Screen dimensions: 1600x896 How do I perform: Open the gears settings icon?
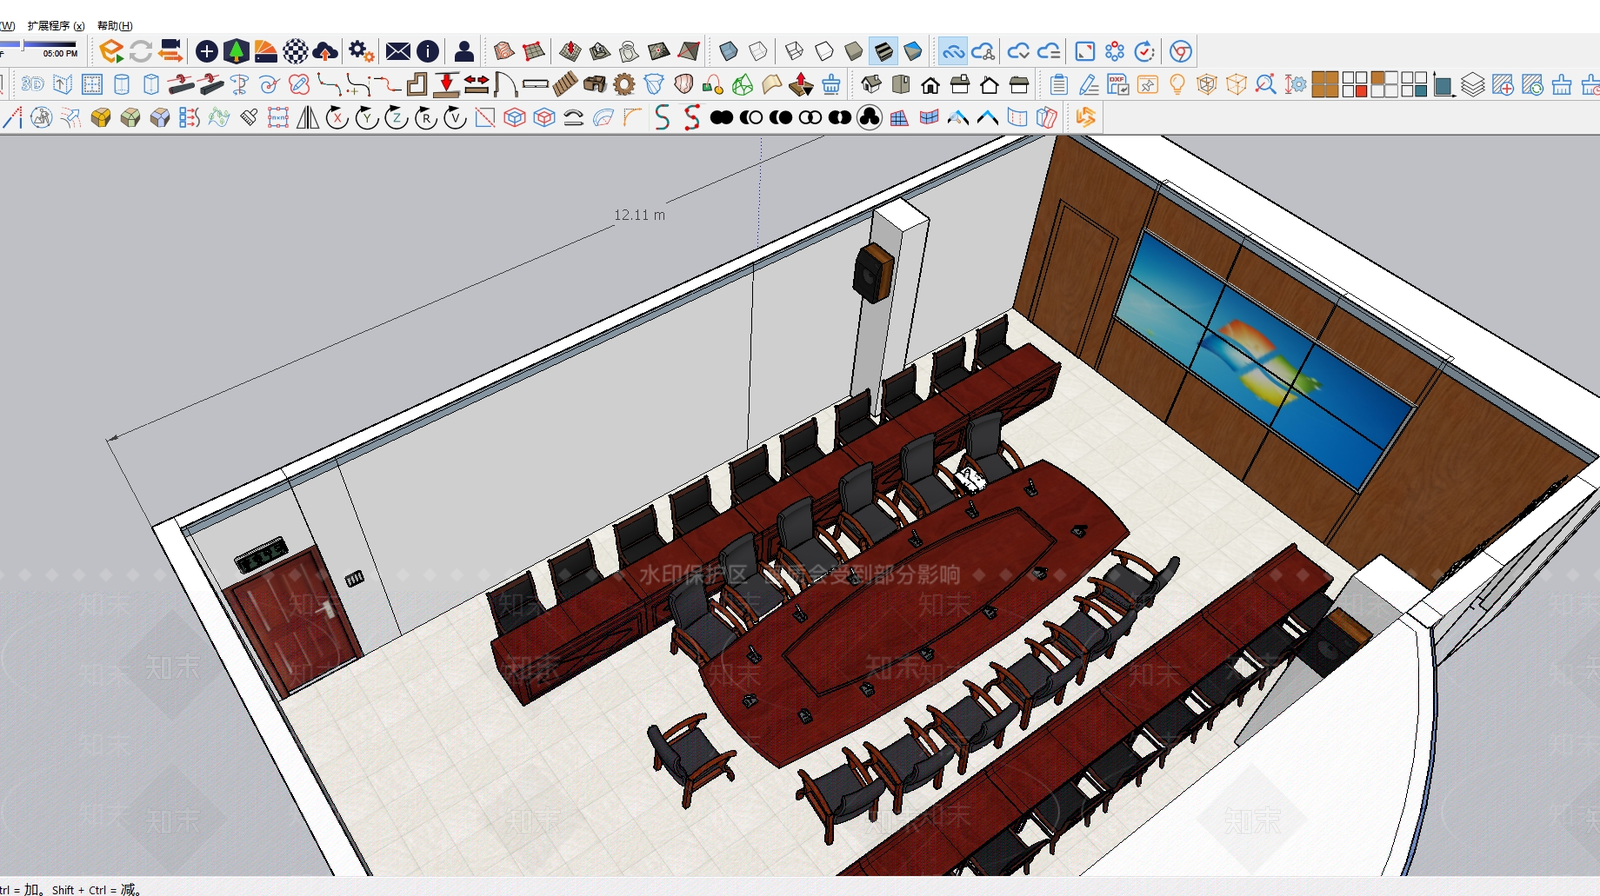click(361, 51)
